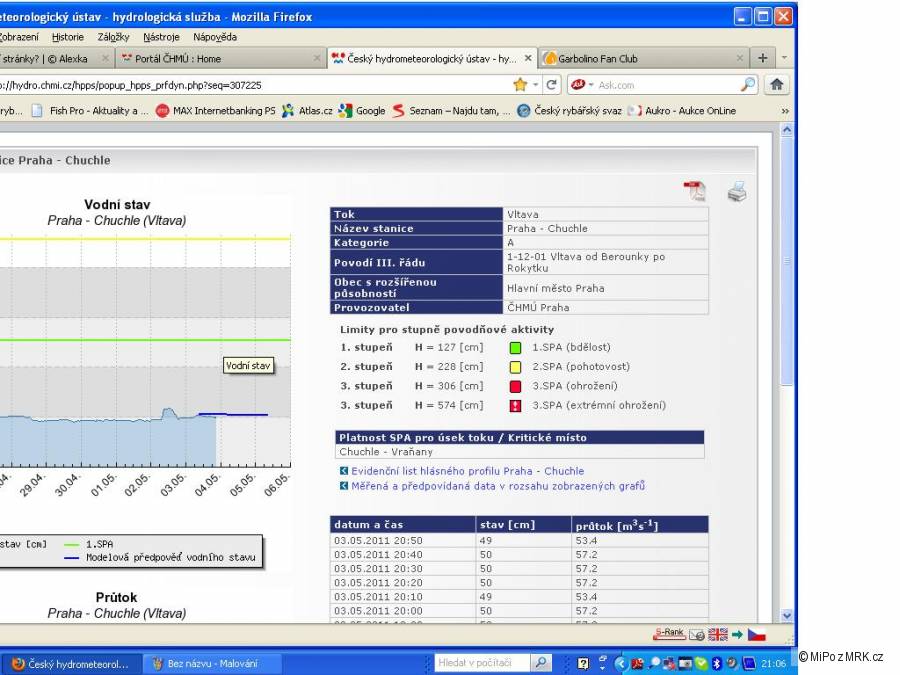Run Ask.com search with magnifier icon
The height and width of the screenshot is (675, 900).
747,85
